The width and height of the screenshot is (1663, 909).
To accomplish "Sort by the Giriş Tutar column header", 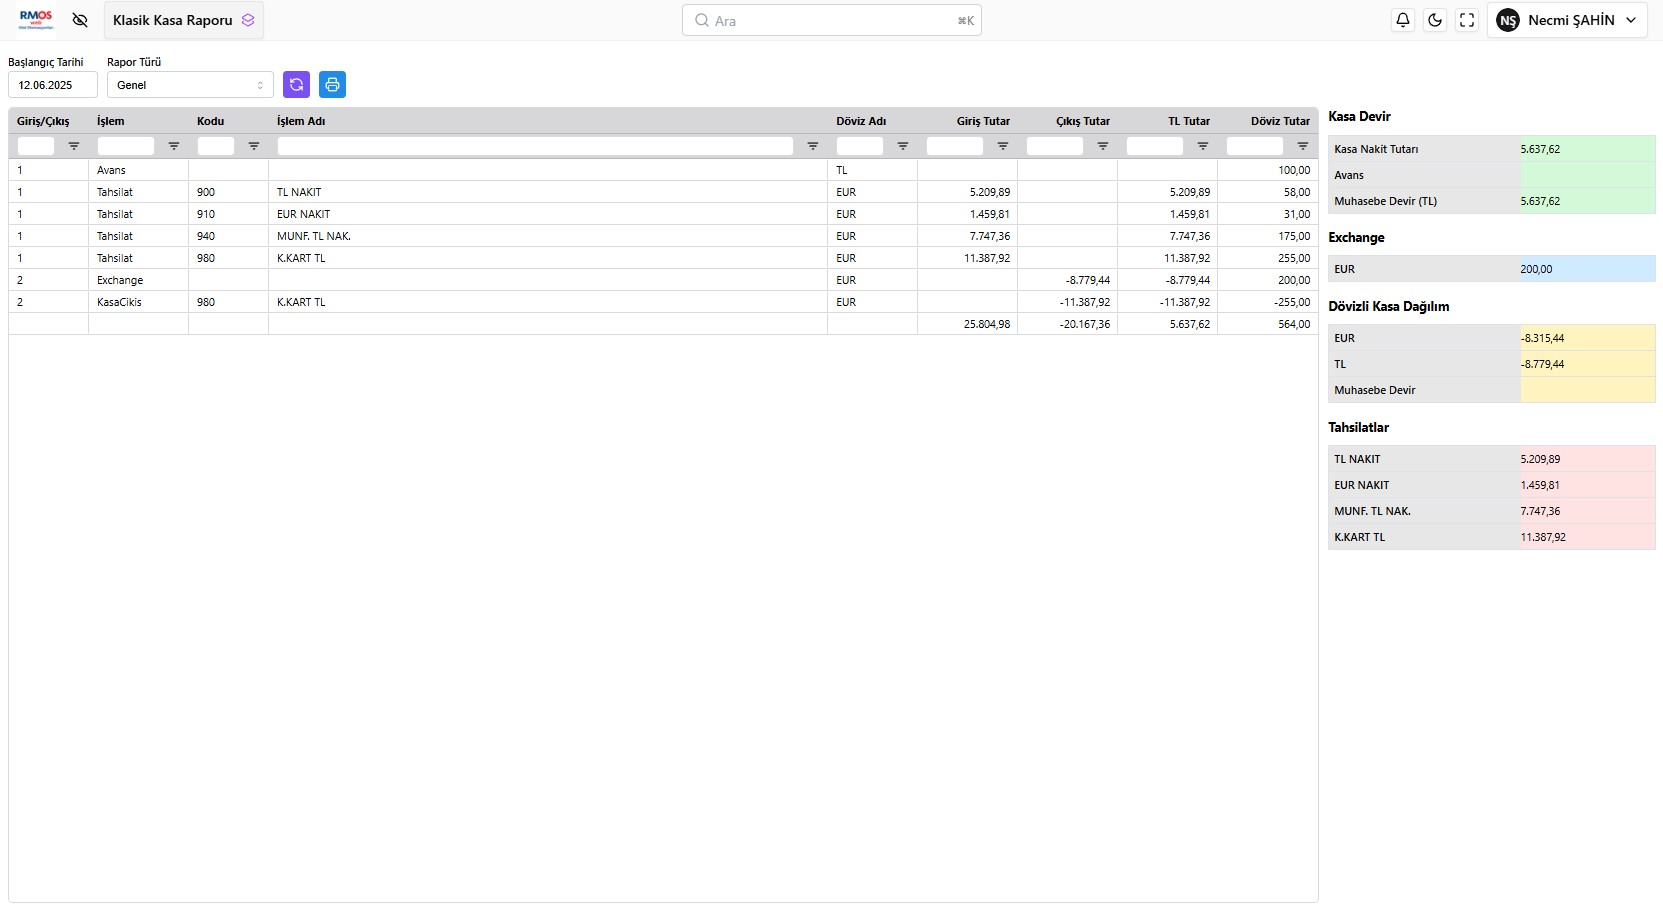I will click(982, 121).
